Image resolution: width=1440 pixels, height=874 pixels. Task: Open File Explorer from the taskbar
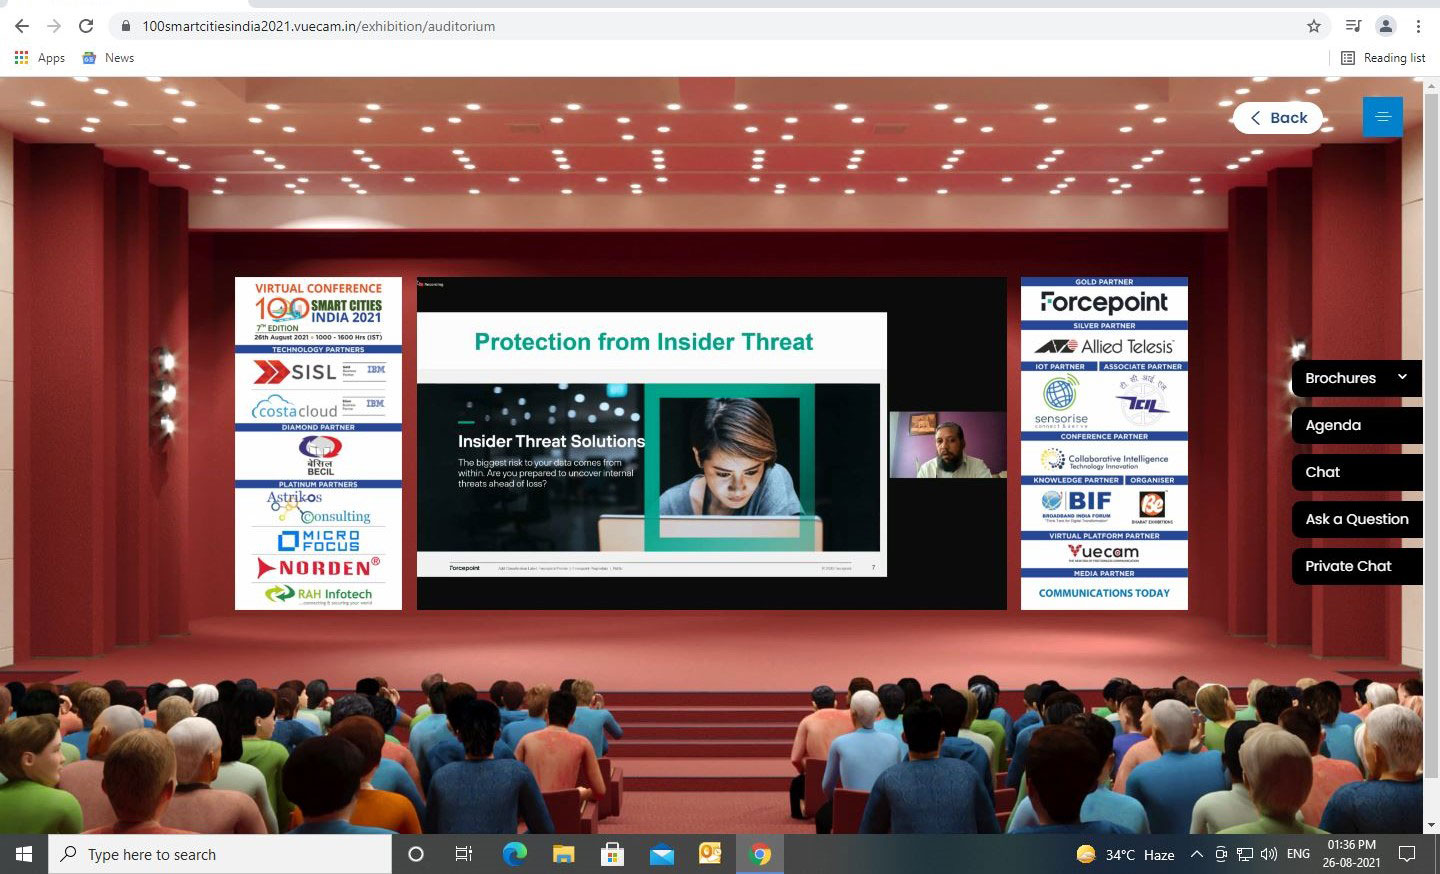(563, 854)
